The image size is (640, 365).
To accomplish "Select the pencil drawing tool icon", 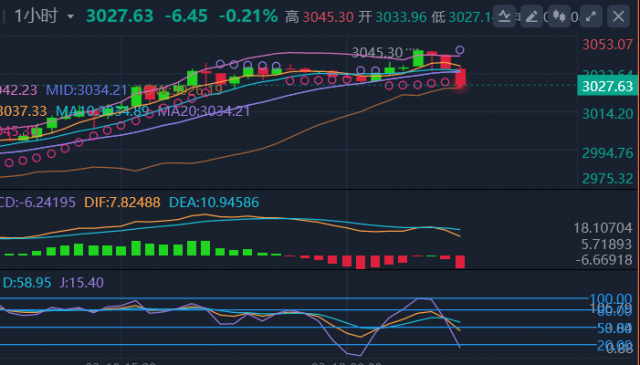I will click(x=531, y=16).
